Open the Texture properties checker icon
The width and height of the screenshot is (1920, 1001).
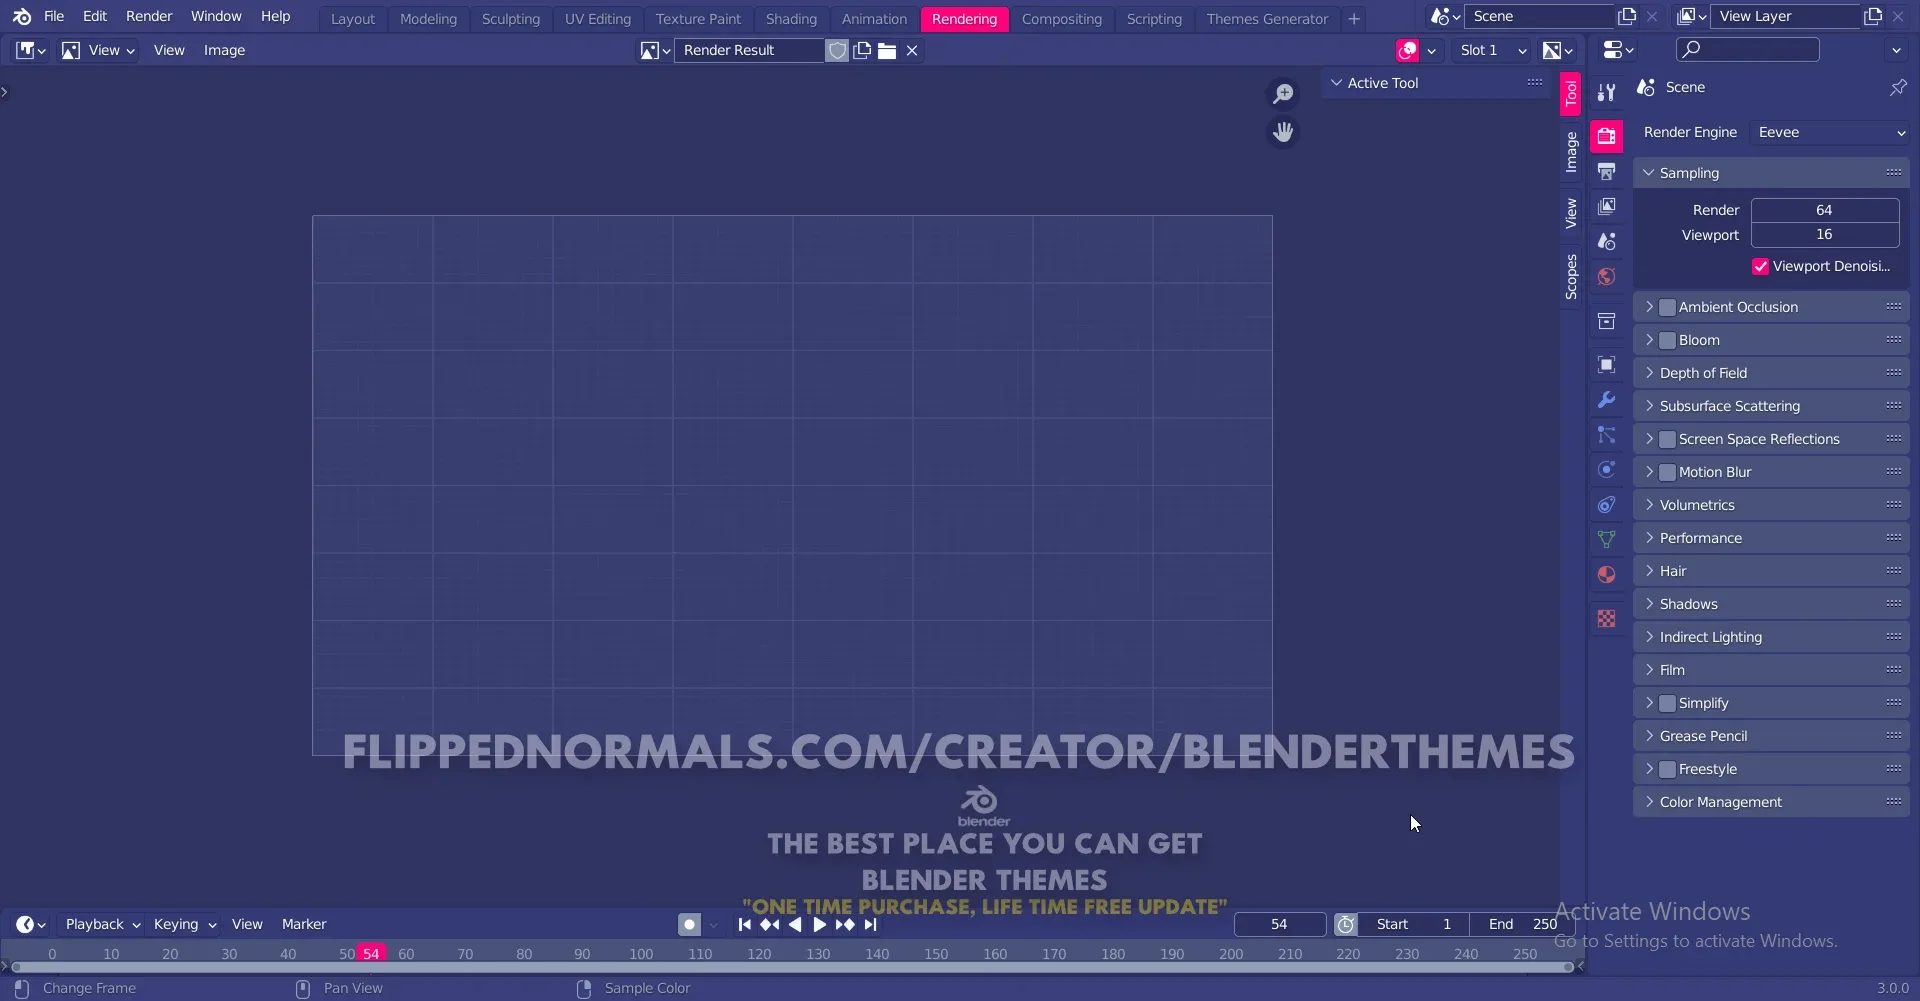point(1606,618)
